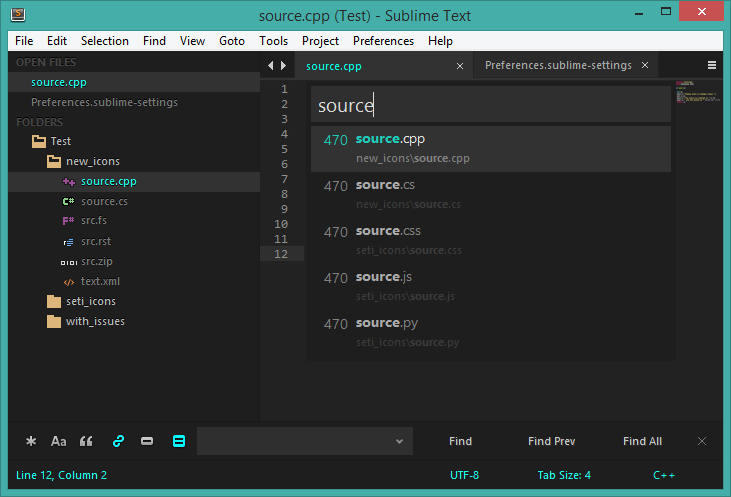
Task: Choose source.js result in quick panel
Action: (491, 287)
